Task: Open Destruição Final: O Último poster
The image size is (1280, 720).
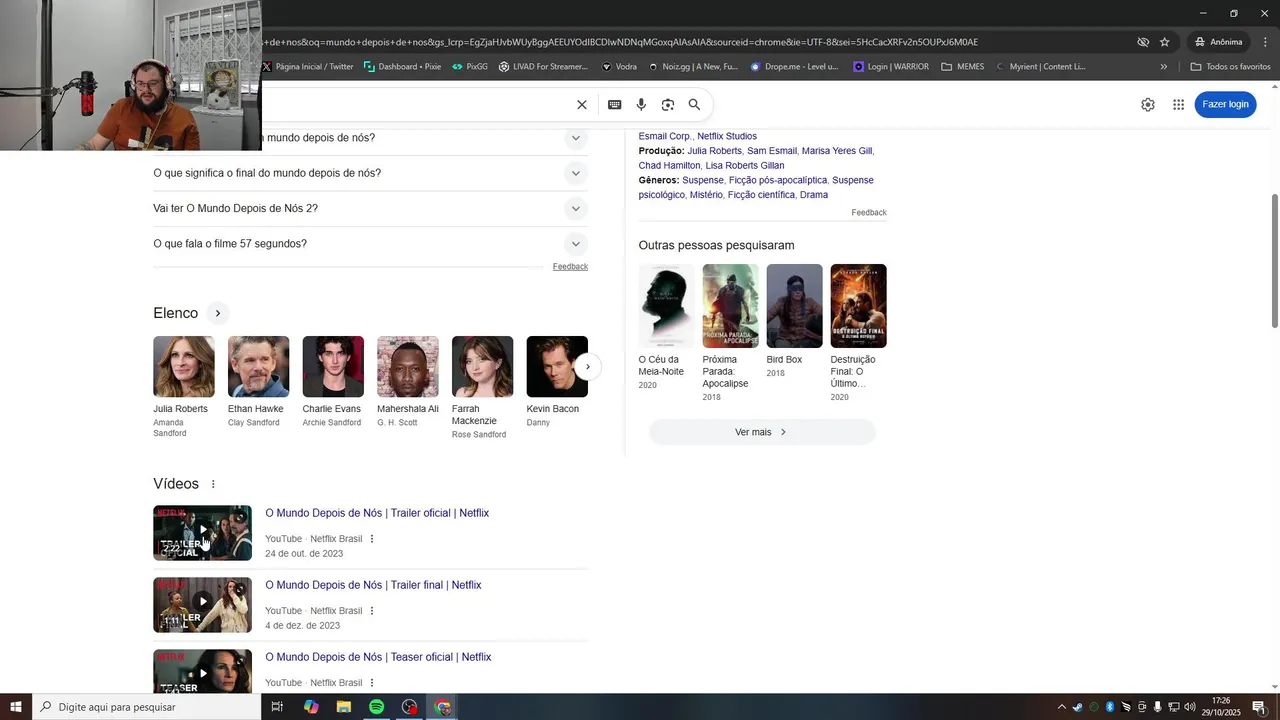Action: tap(859, 306)
